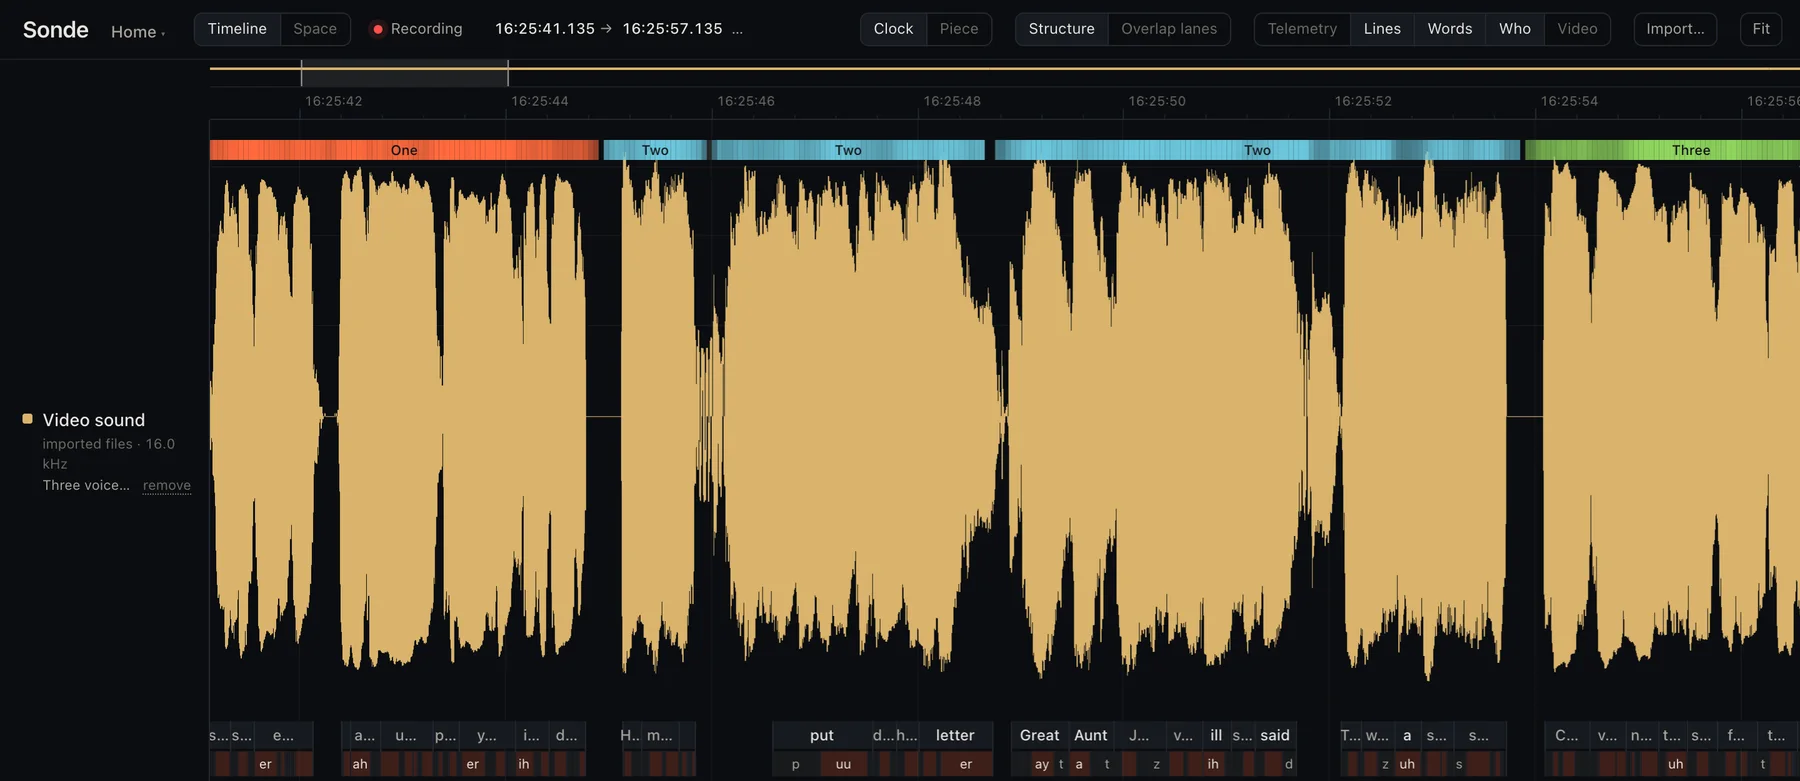Click the phoneme 'p' under 'put'
The width and height of the screenshot is (1800, 781).
coord(796,764)
